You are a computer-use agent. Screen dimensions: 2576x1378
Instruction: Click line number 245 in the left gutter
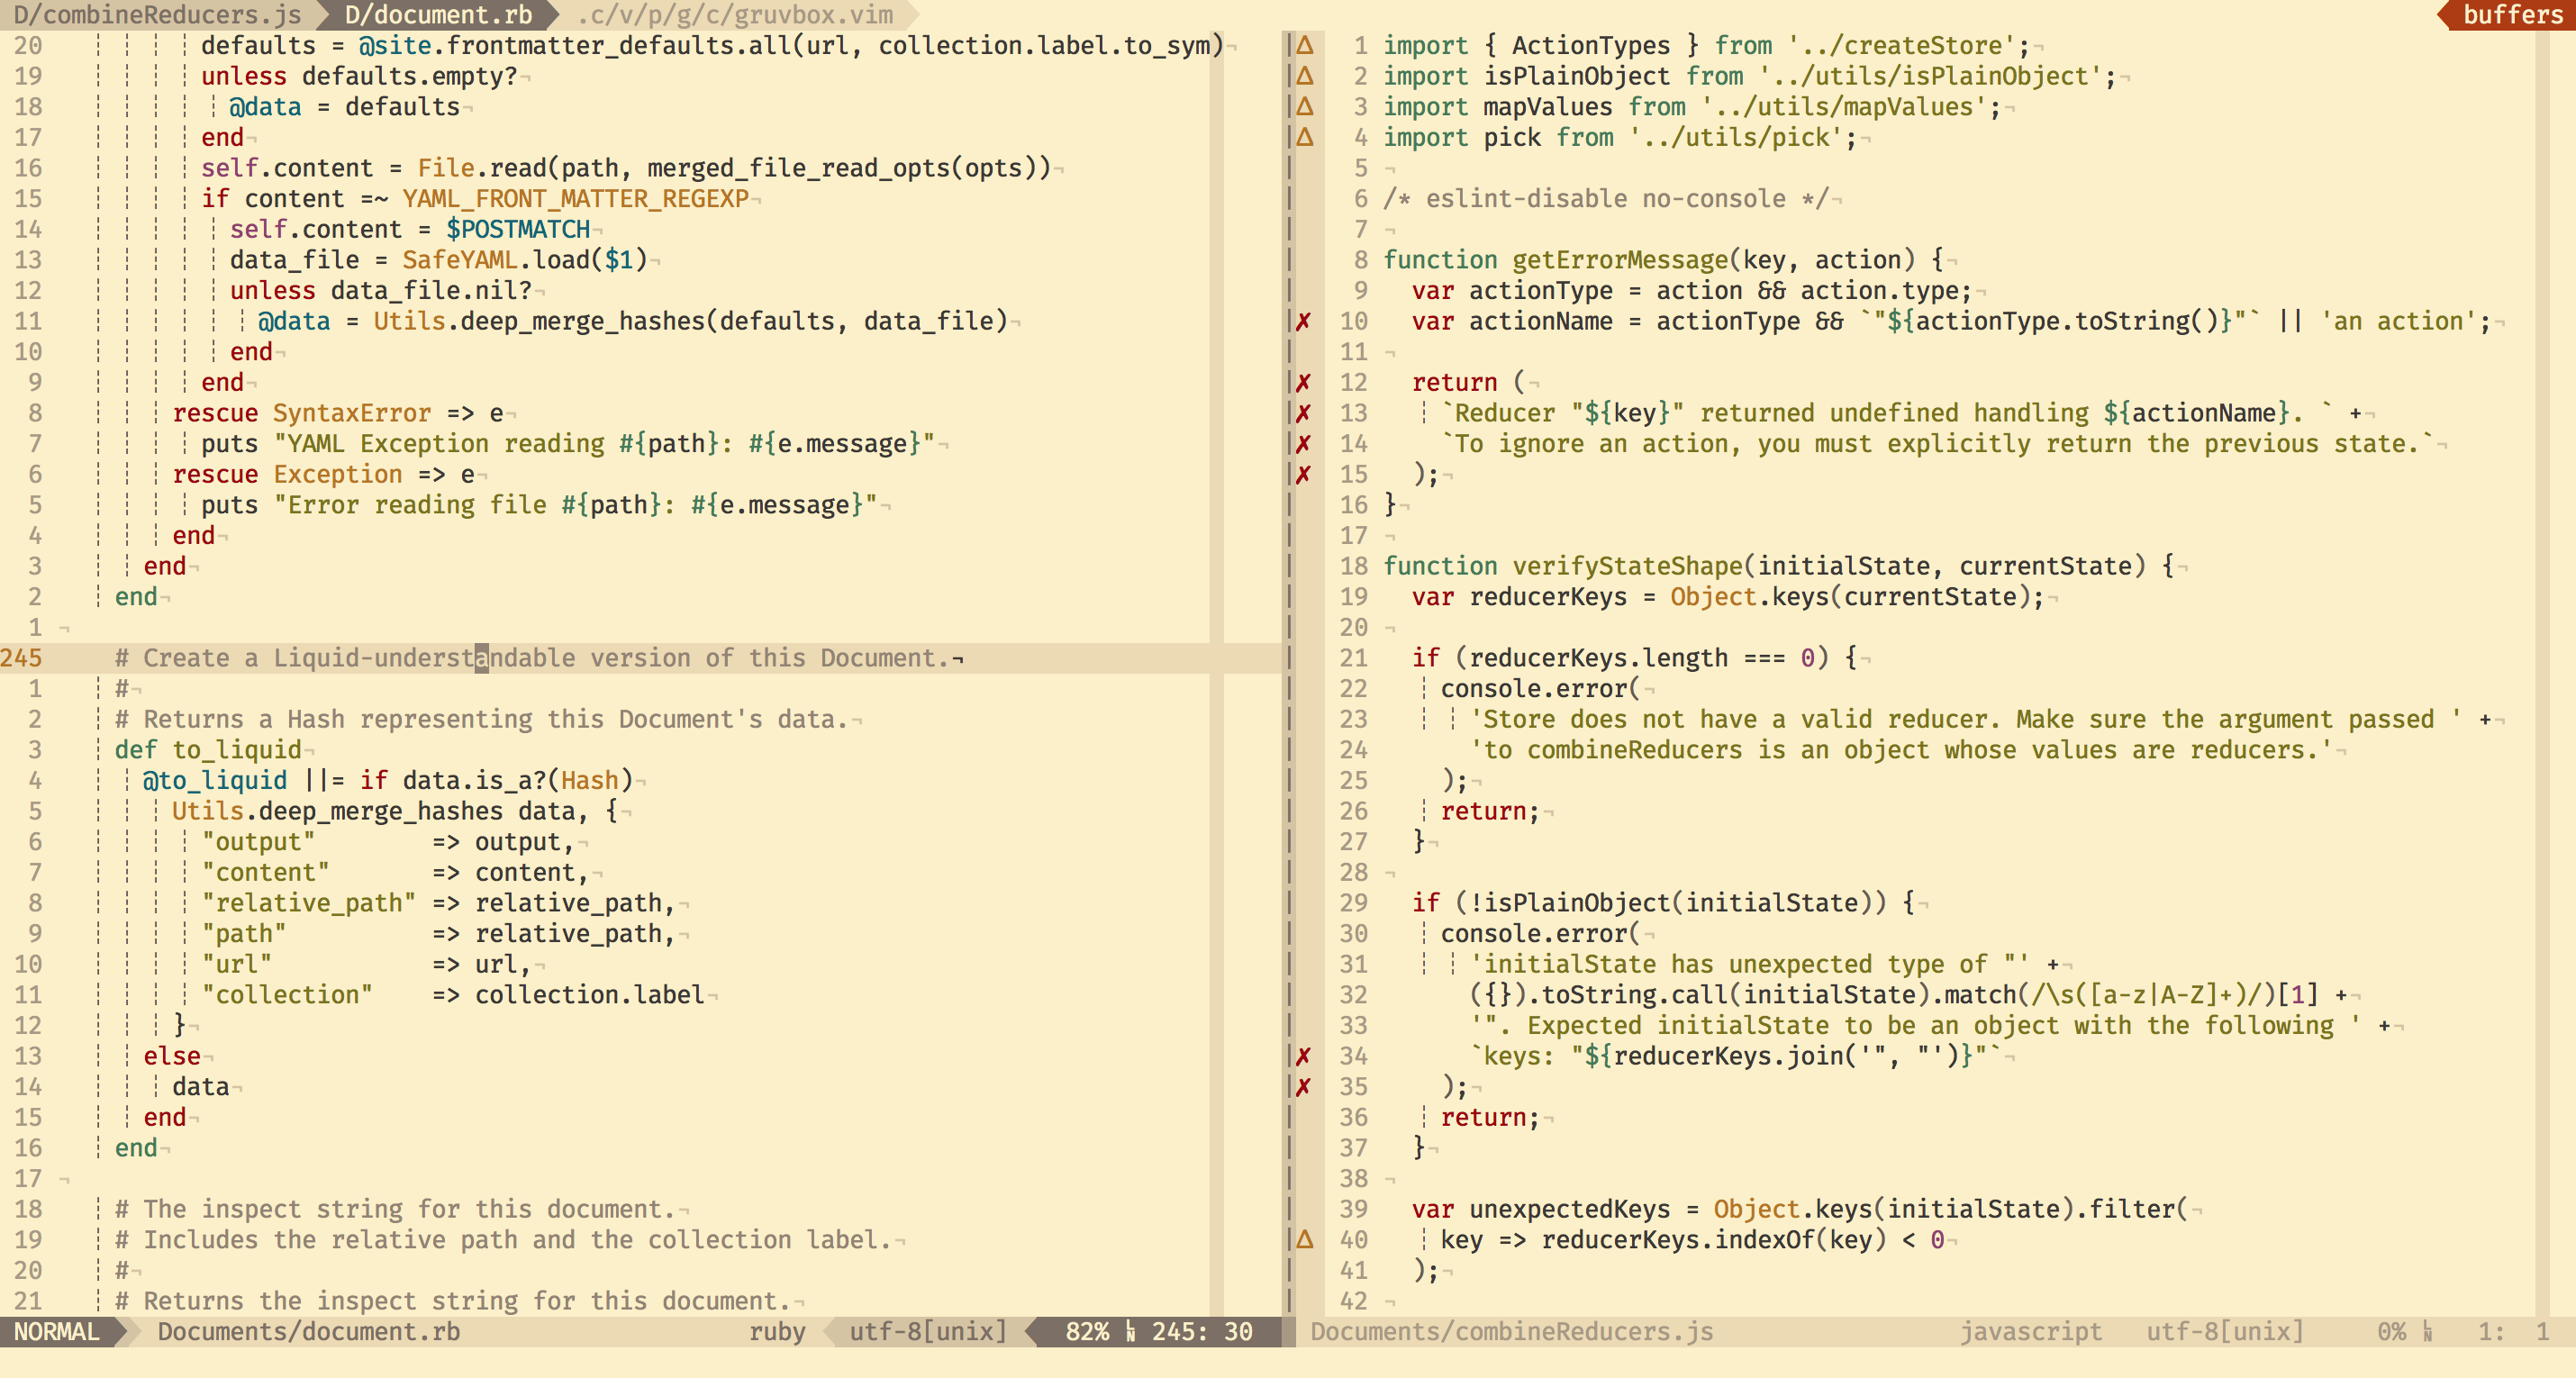click(22, 658)
